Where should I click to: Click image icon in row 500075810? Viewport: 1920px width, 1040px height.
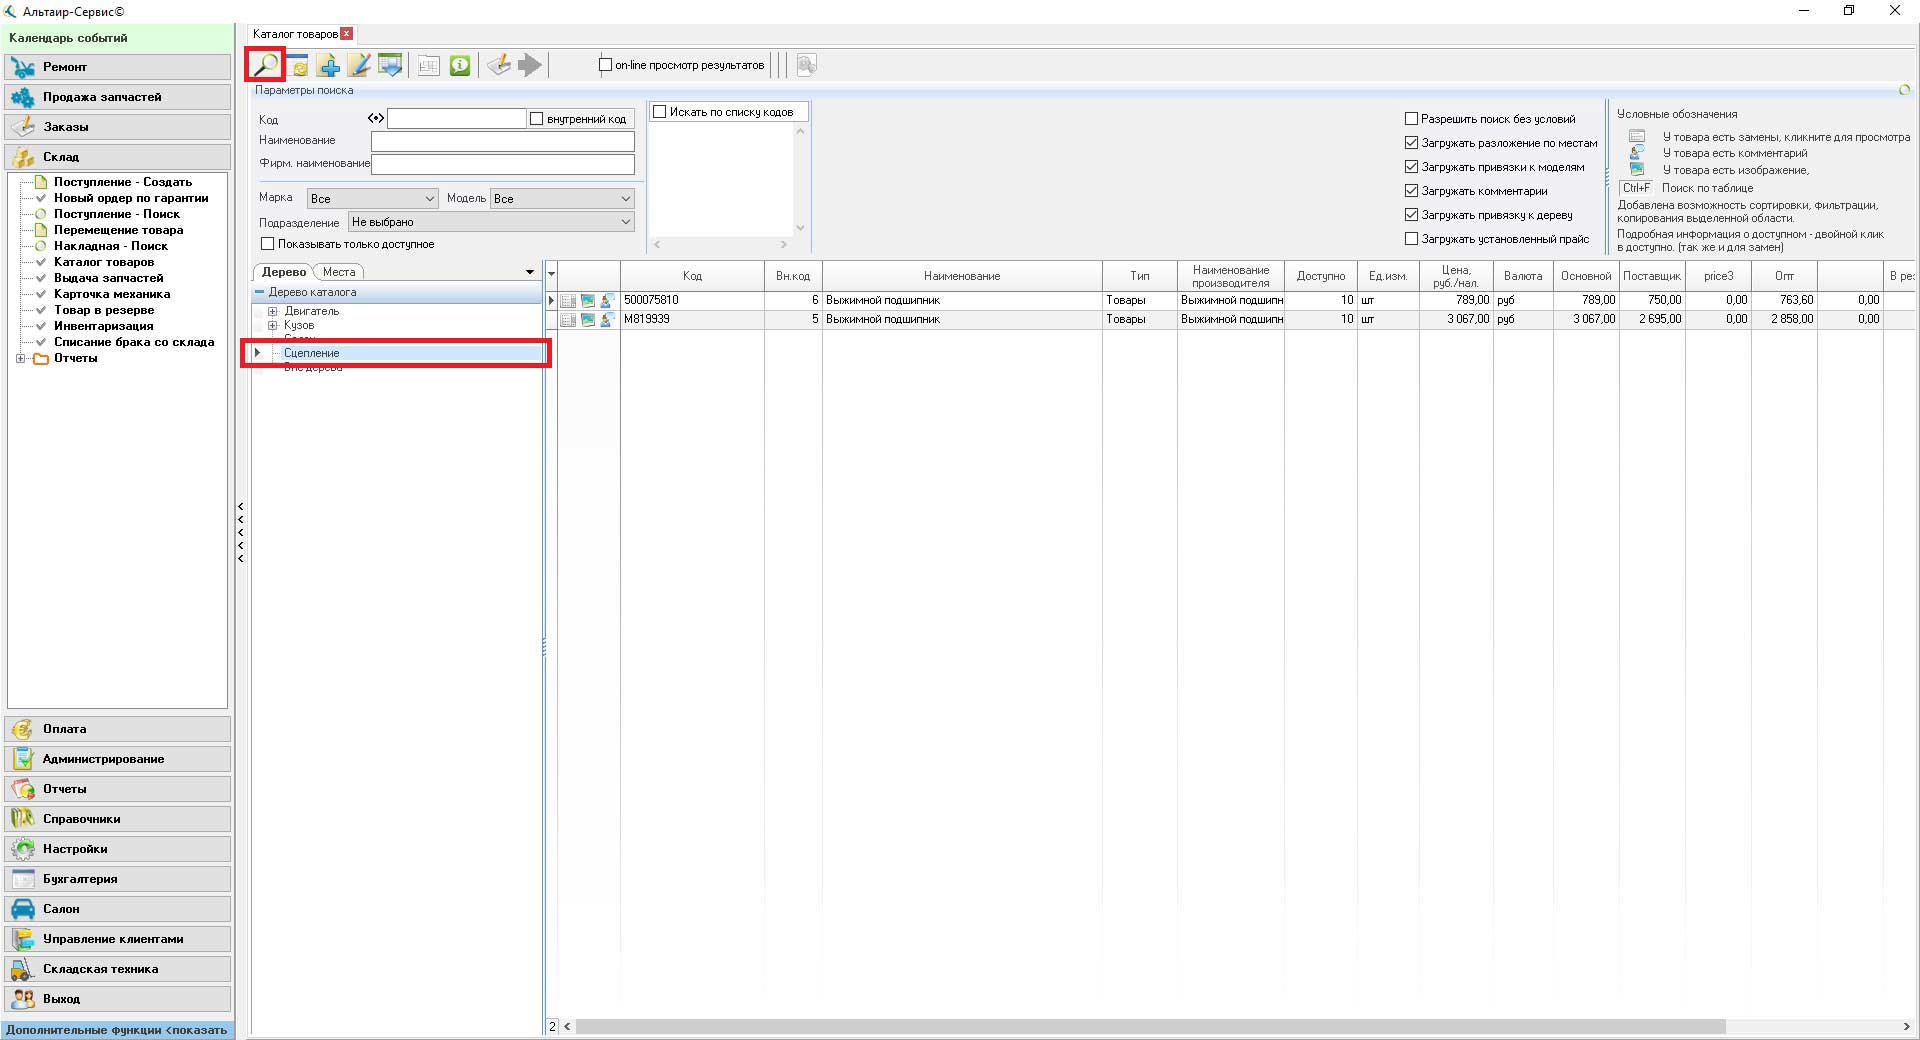pos(588,300)
